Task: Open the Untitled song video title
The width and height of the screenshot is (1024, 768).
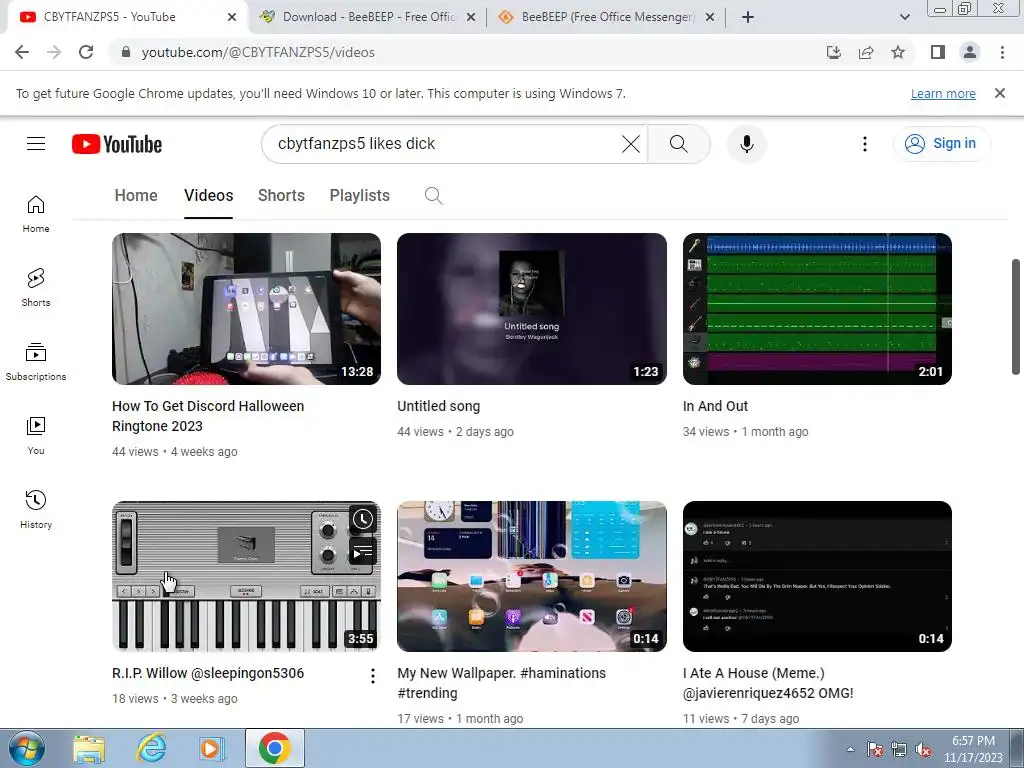Action: [438, 406]
